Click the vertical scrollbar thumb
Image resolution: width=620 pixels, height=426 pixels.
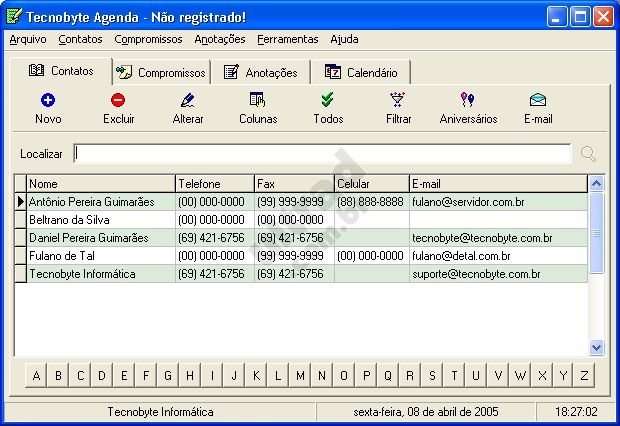click(x=596, y=233)
